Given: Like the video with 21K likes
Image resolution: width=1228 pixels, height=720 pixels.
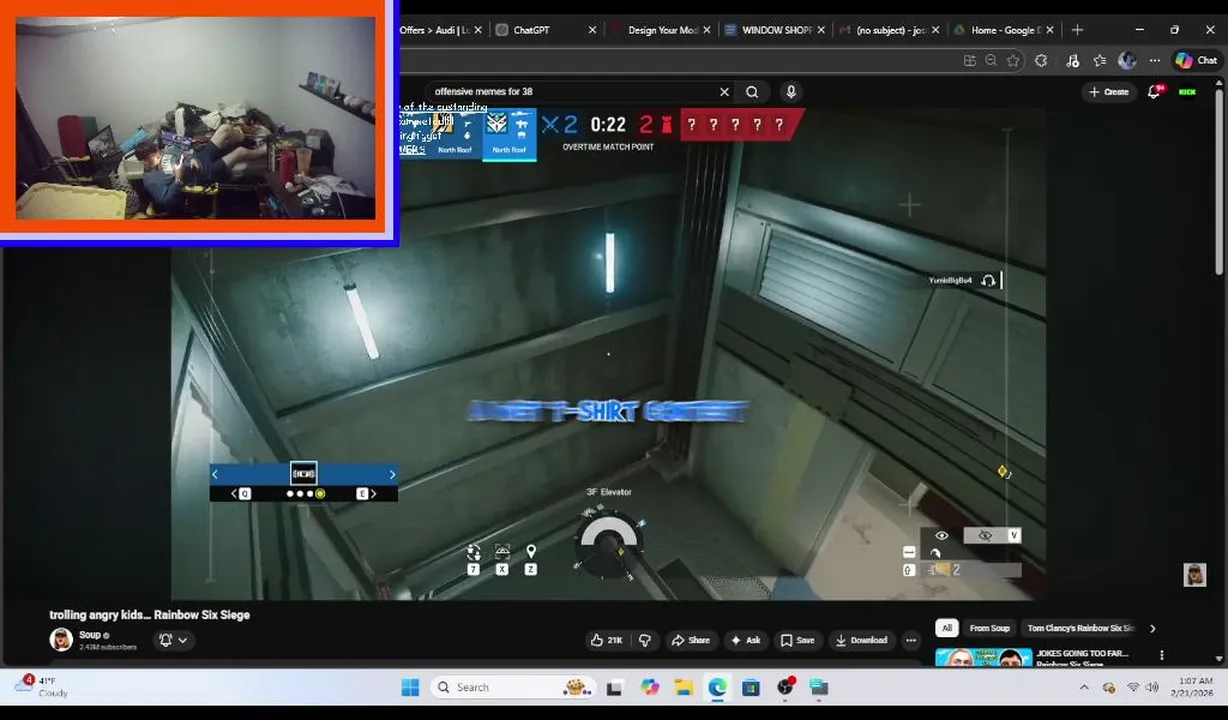Looking at the screenshot, I should tap(608, 640).
